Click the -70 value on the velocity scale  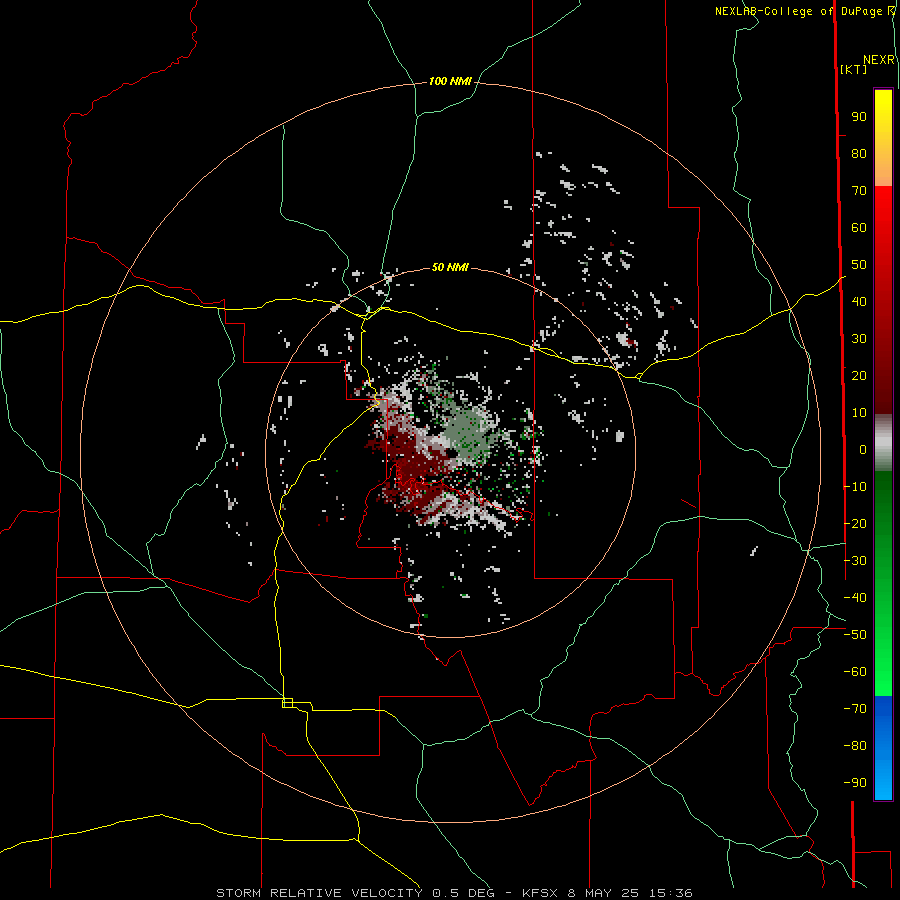pyautogui.click(x=855, y=709)
